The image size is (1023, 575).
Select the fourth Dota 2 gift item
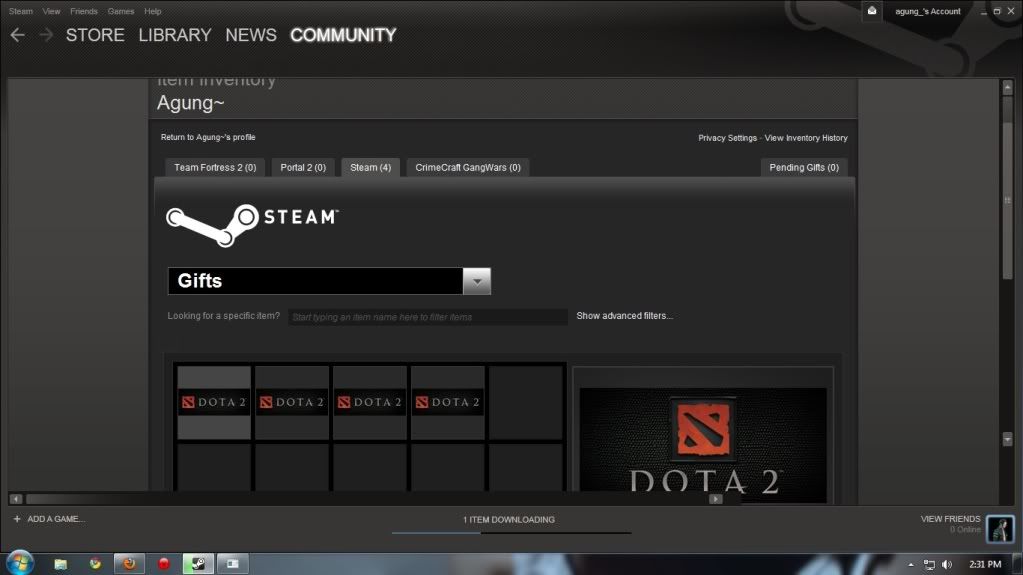coord(448,402)
